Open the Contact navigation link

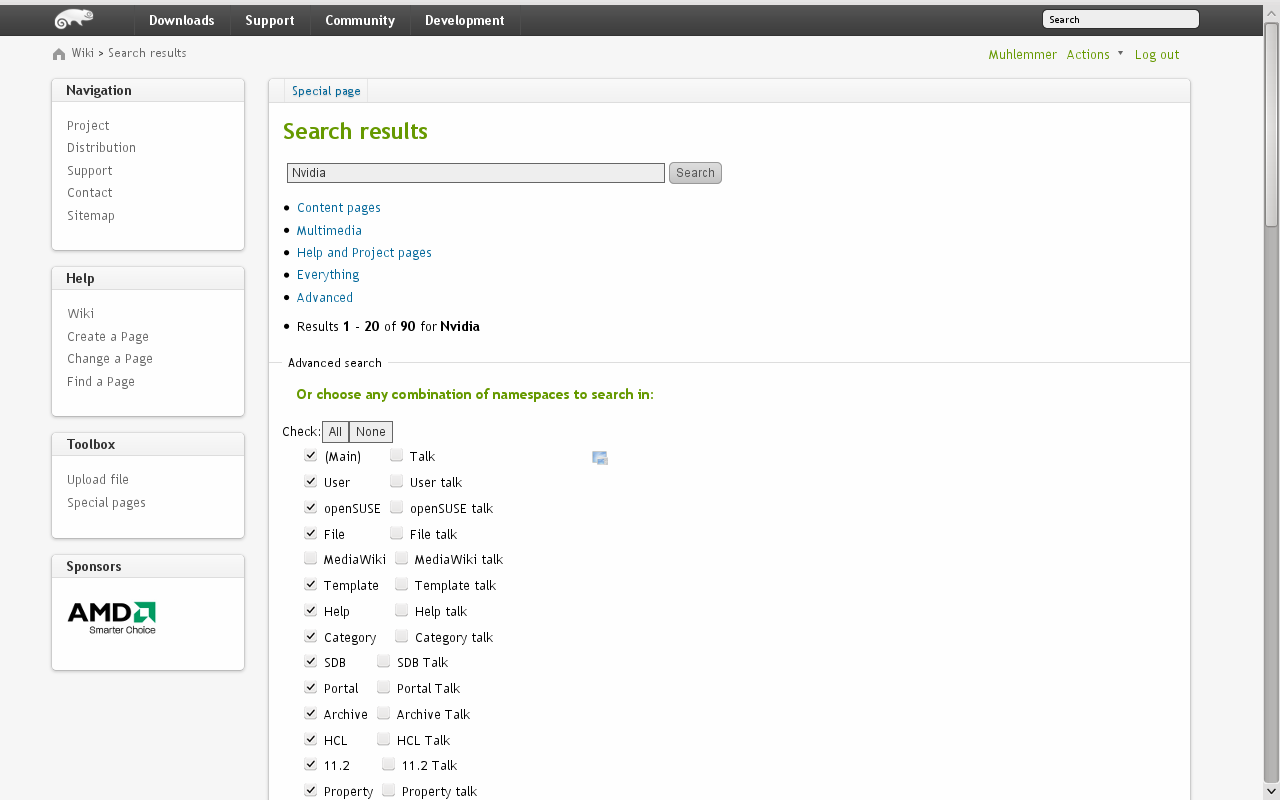click(x=90, y=193)
